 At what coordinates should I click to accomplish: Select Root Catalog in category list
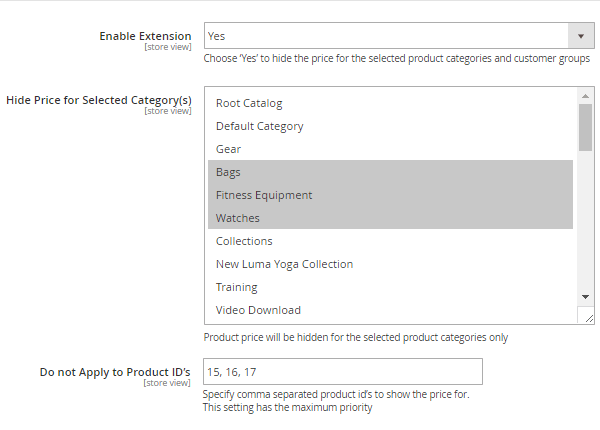tap(249, 103)
